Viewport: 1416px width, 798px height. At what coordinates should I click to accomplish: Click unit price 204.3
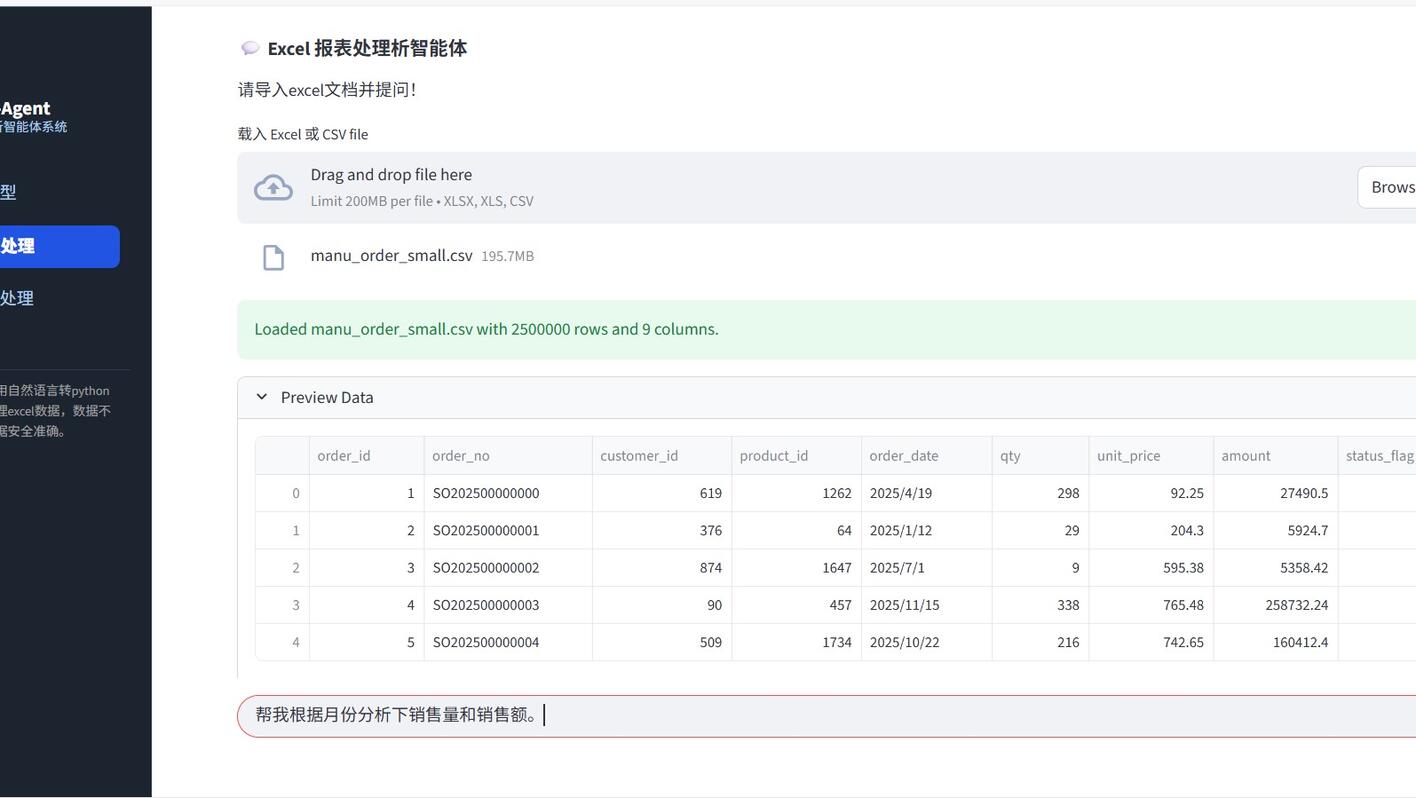pos(1151,531)
